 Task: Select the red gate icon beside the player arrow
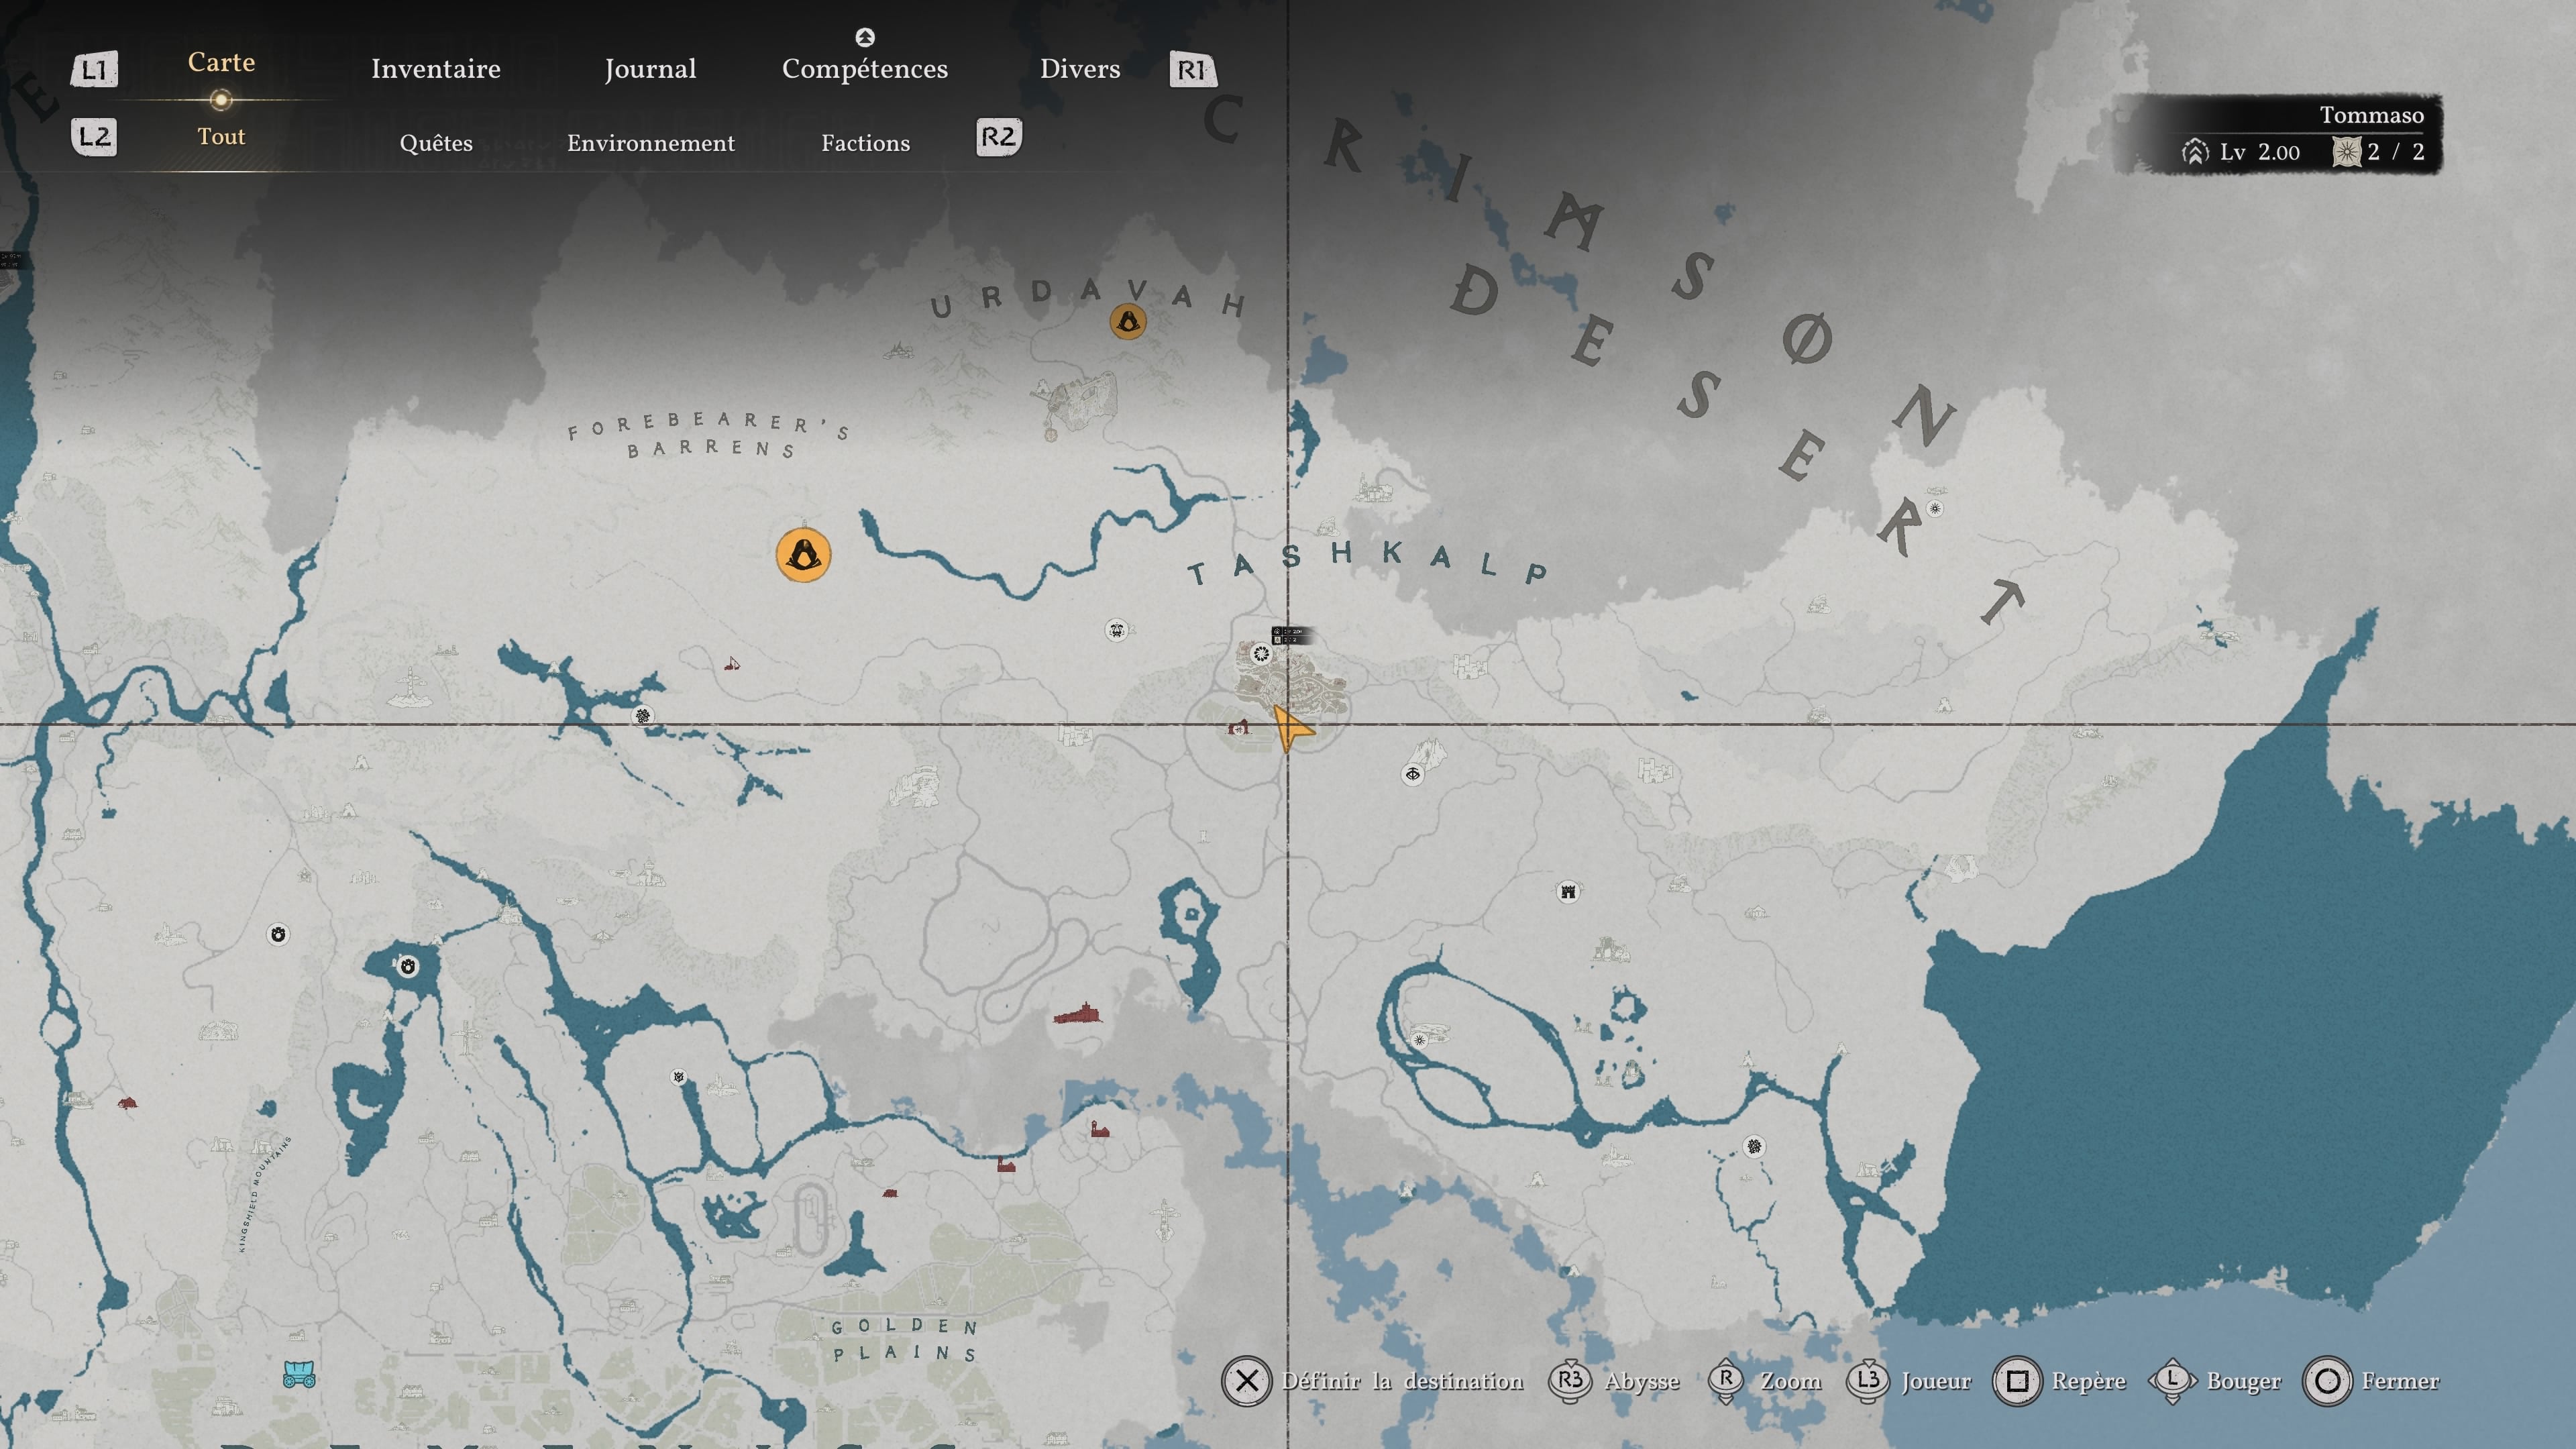1239,727
